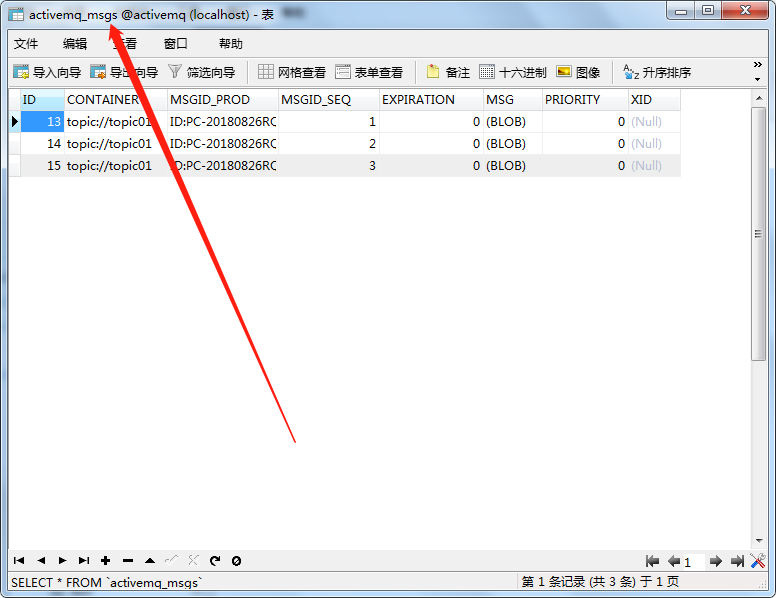This screenshot has height=598, width=776.
Task: Click the PRIORITY column header
Action: click(585, 100)
